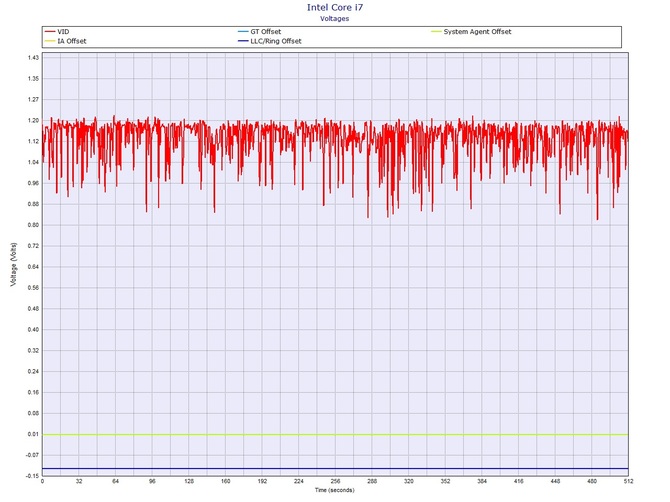Click the flat dark blue LLC/Ring Offset line
This screenshot has width=670, height=502.
(335, 469)
